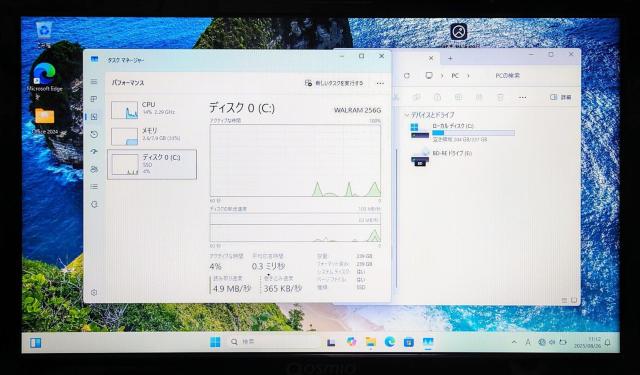Close the current File Explorer tab
This screenshot has height=375, width=640.
[x=431, y=58]
